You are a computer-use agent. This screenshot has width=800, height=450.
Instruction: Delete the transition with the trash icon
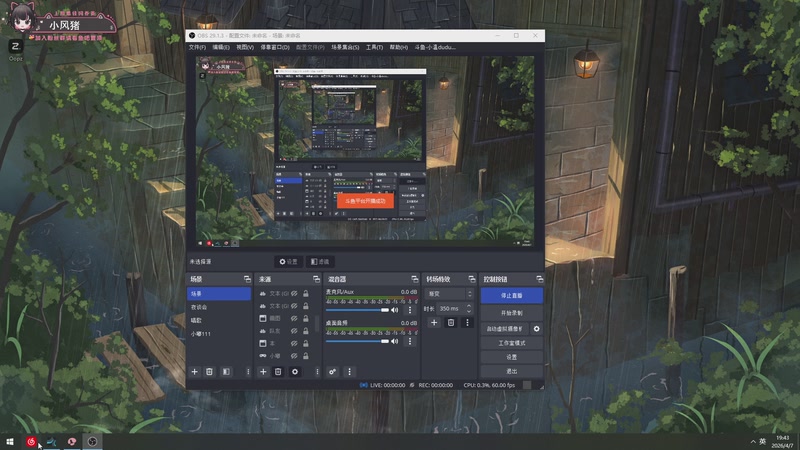click(x=451, y=322)
